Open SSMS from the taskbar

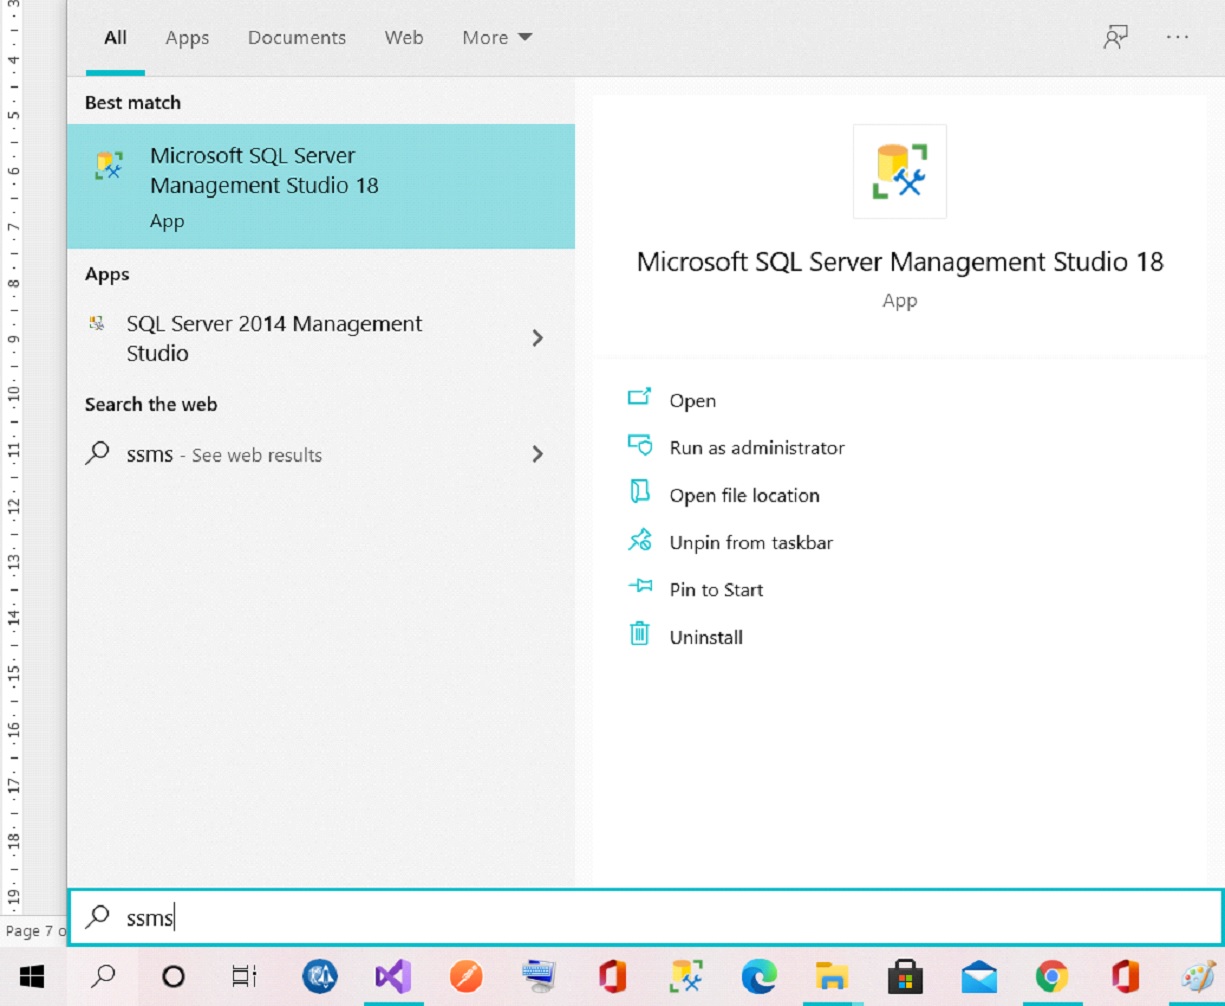pyautogui.click(x=686, y=976)
